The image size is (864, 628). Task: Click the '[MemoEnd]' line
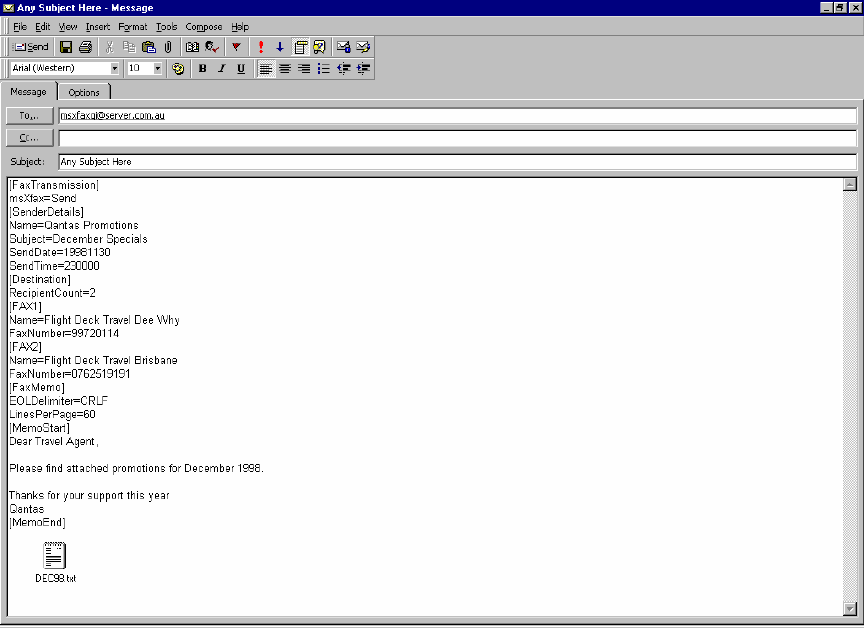37,522
